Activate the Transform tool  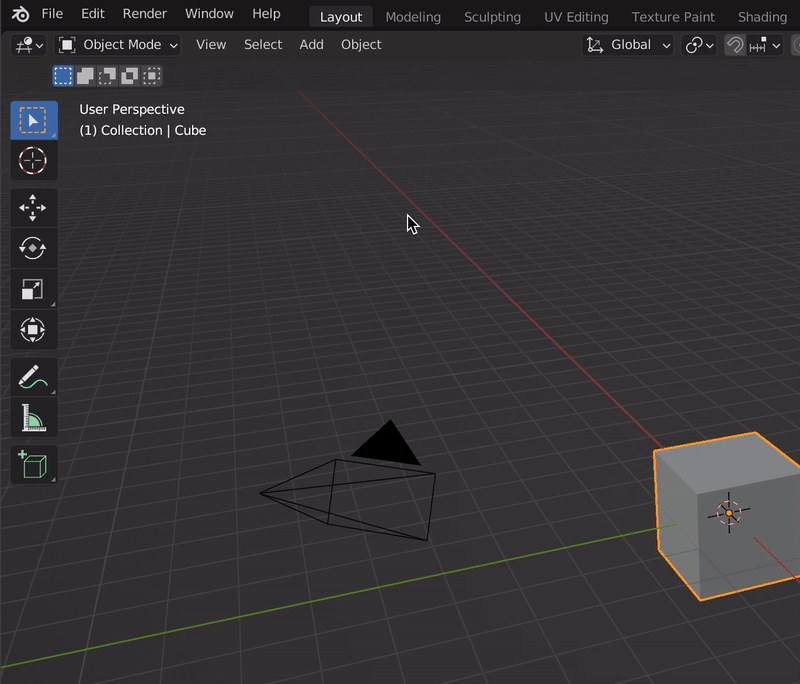33,330
